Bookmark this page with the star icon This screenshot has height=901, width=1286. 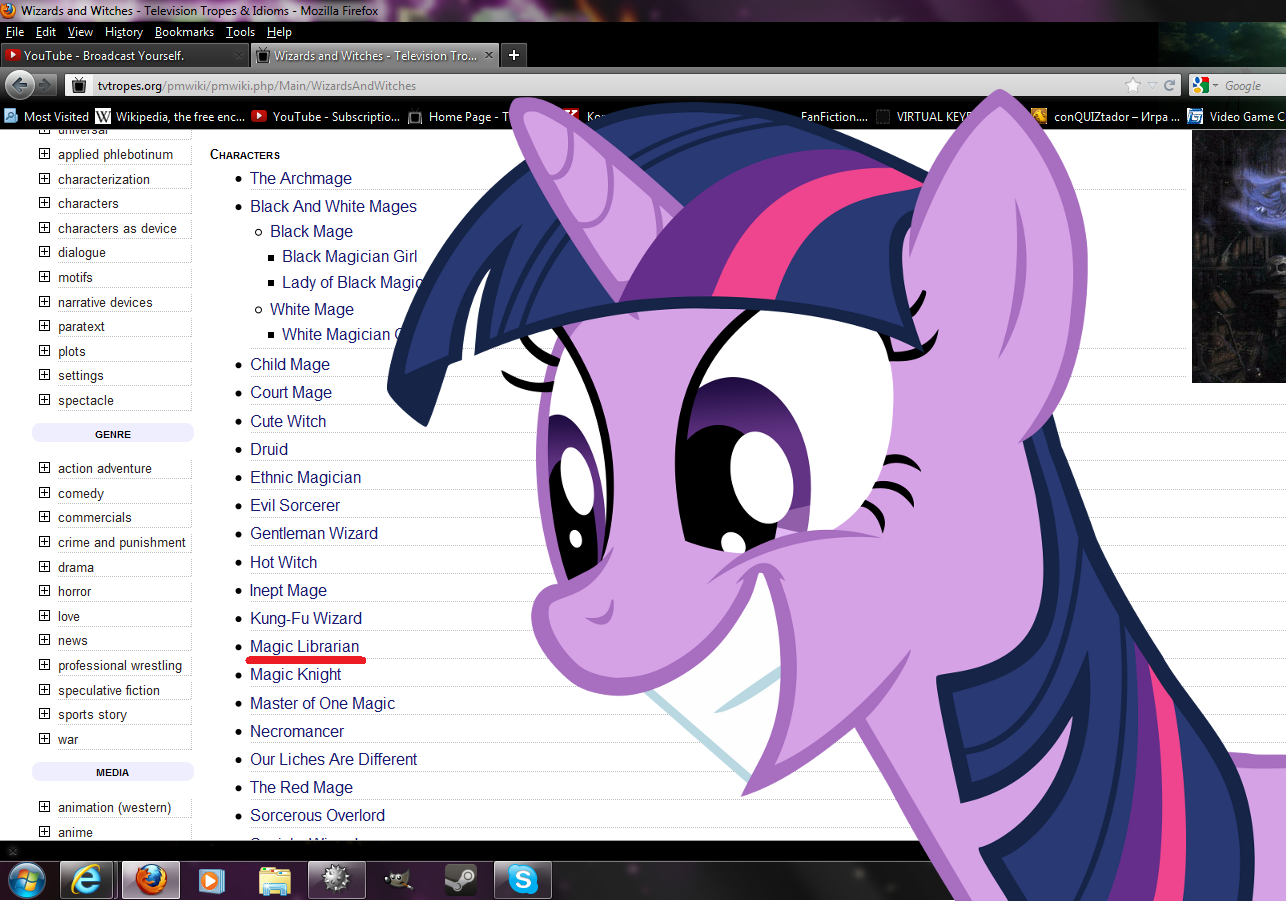tap(1133, 85)
